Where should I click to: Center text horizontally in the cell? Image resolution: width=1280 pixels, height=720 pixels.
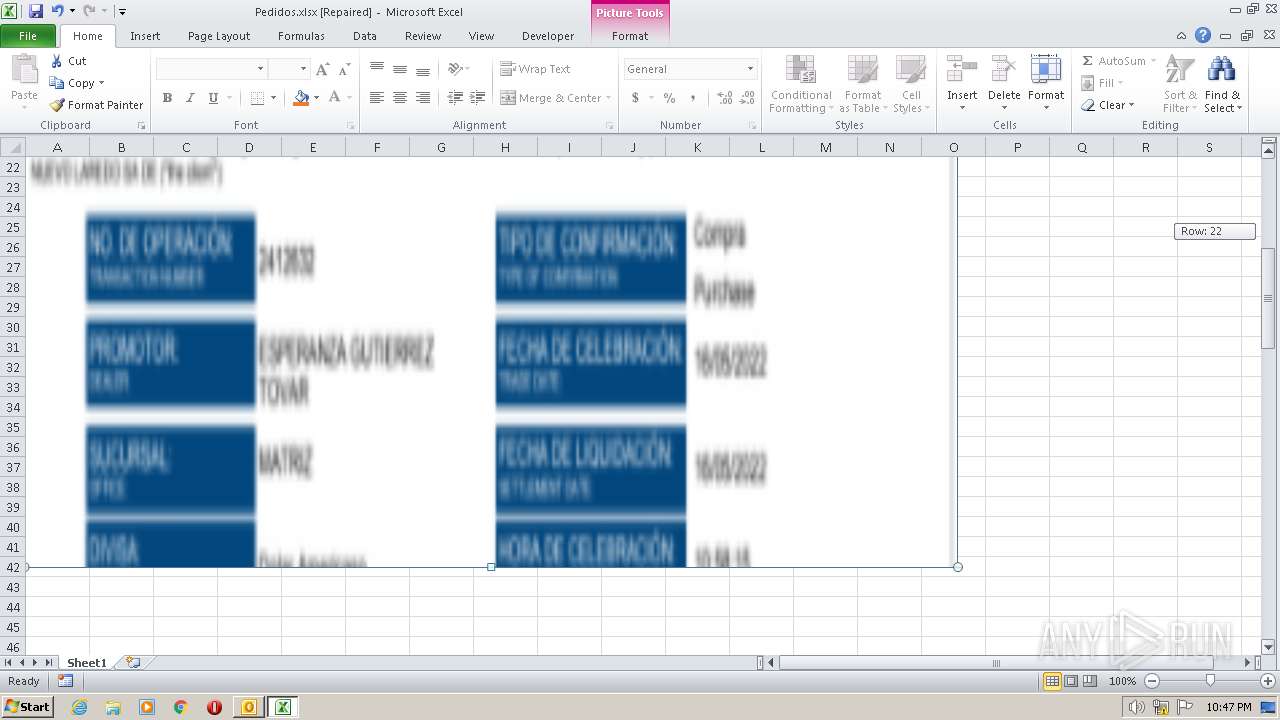point(400,98)
